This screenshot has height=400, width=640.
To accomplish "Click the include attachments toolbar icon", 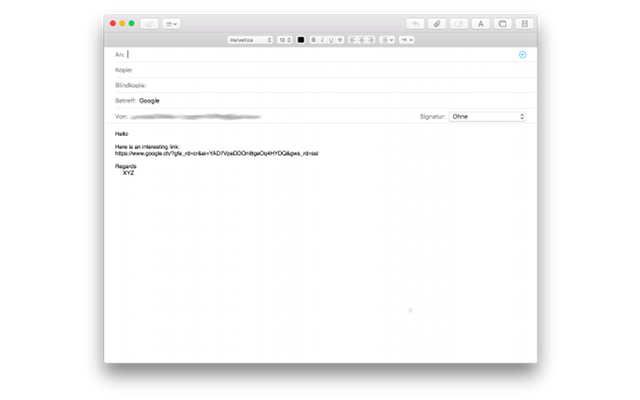I will coord(459,23).
